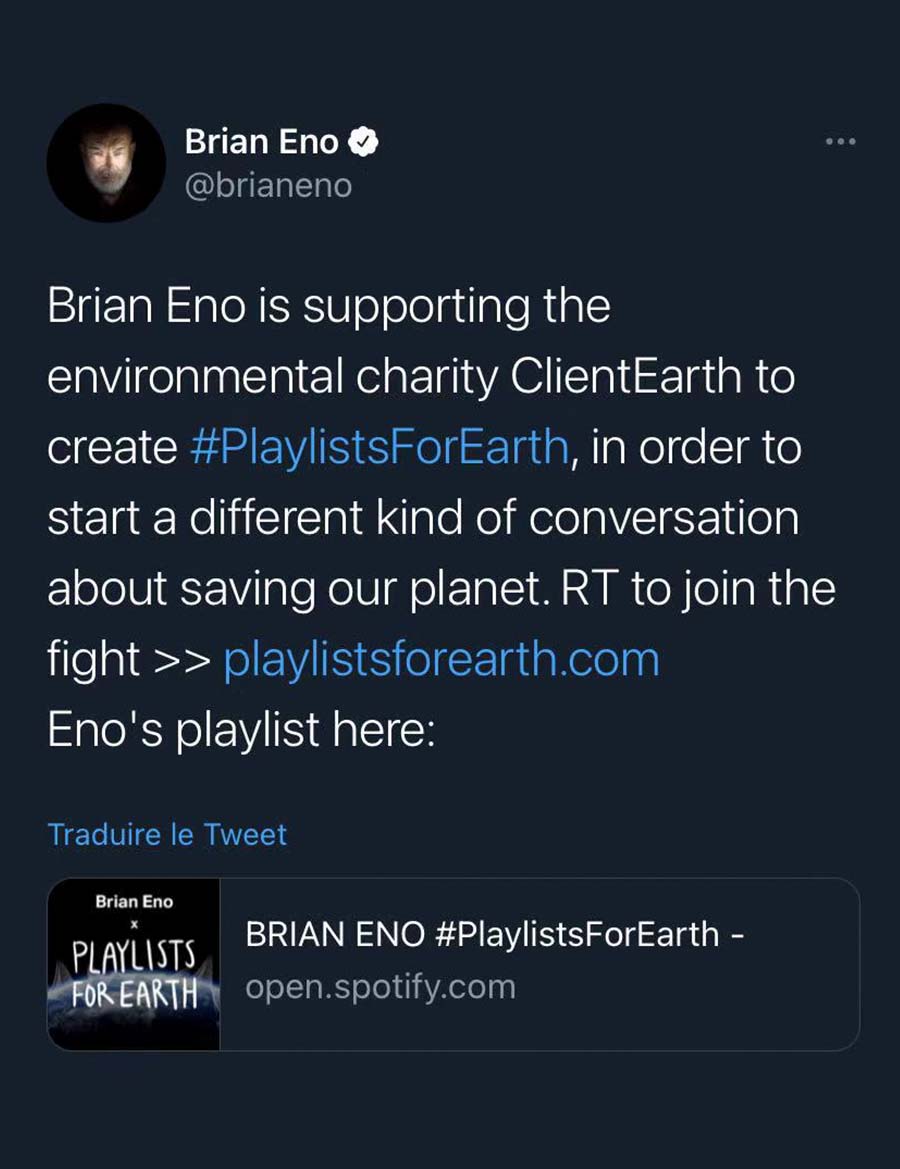900x1169 pixels.
Task: Visit the playlistsforearth.com link
Action: (441, 659)
